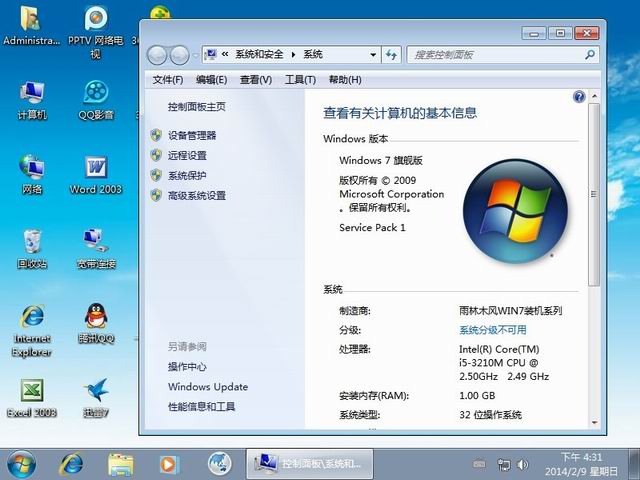Select the 控制面板\系统和... taskbar button

point(309,464)
